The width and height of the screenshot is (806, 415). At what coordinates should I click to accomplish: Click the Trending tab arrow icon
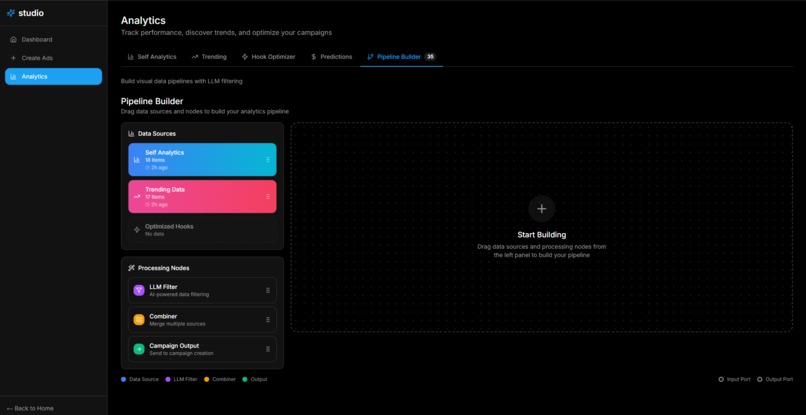(195, 57)
